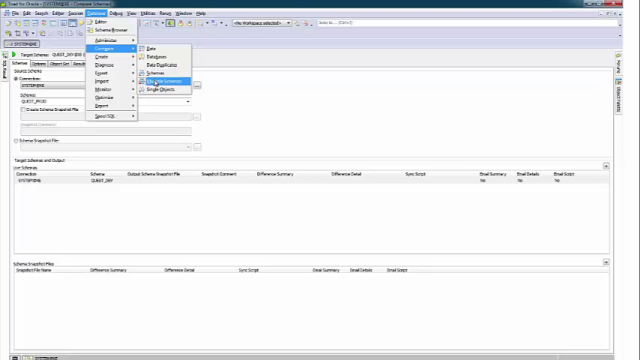Open the Search menu
The height and width of the screenshot is (360, 640).
pos(41,13)
